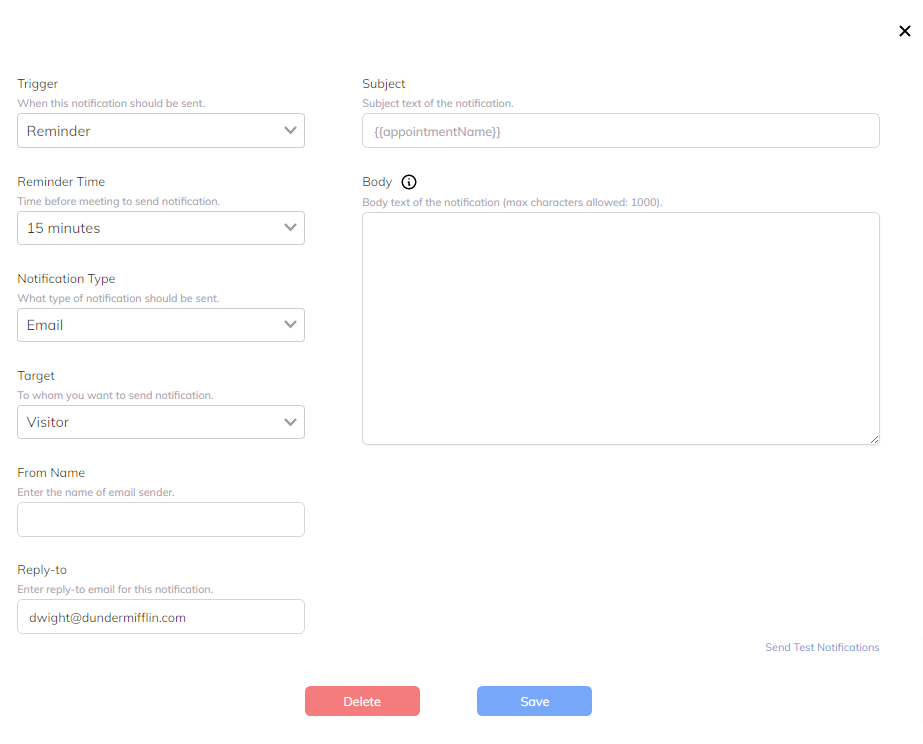Open the Trigger dropdown showing Reminder
The height and width of the screenshot is (744, 923).
(x=161, y=131)
